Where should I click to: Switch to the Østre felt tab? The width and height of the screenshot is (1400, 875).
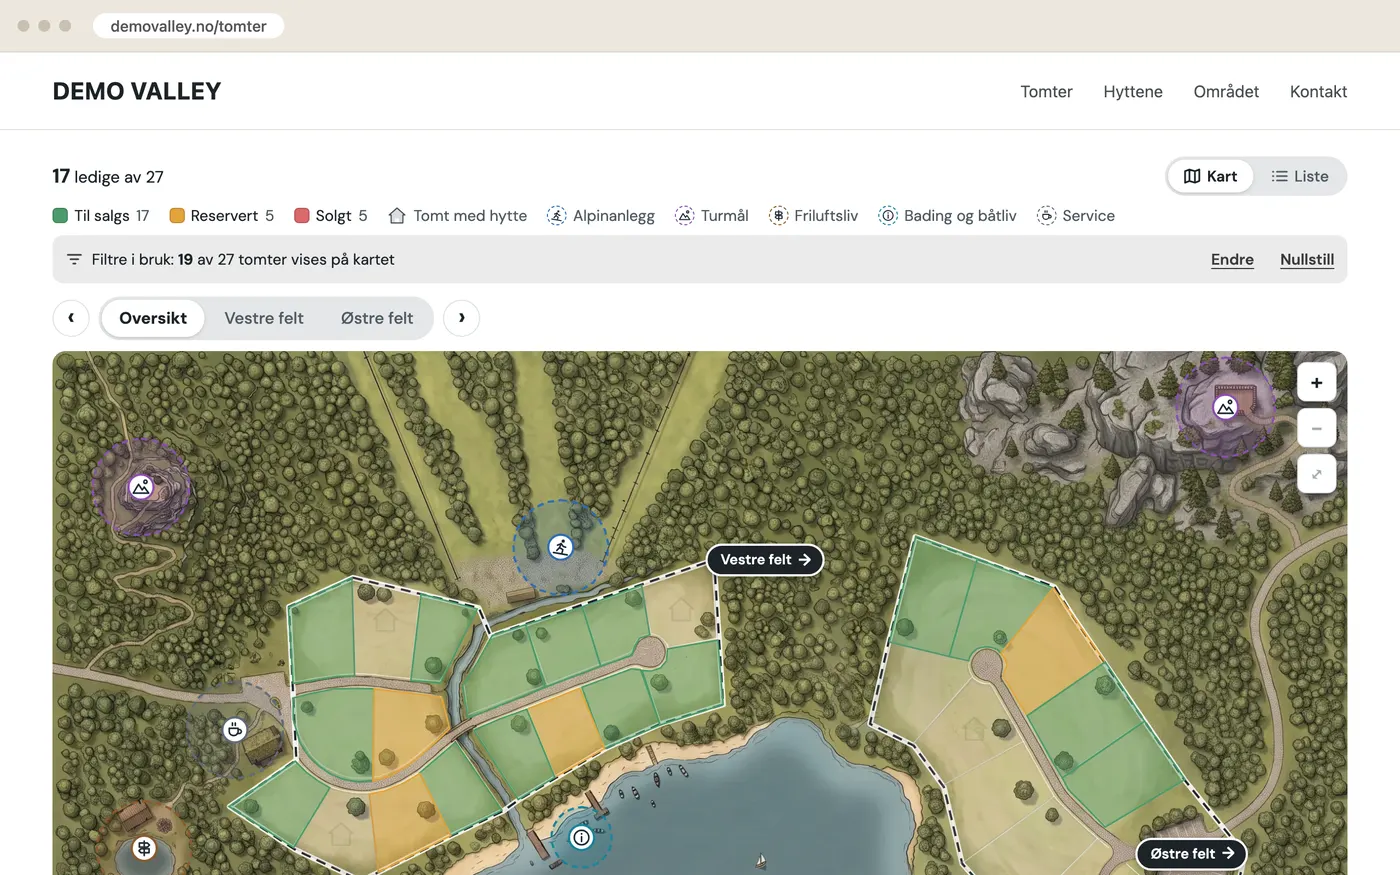click(377, 318)
